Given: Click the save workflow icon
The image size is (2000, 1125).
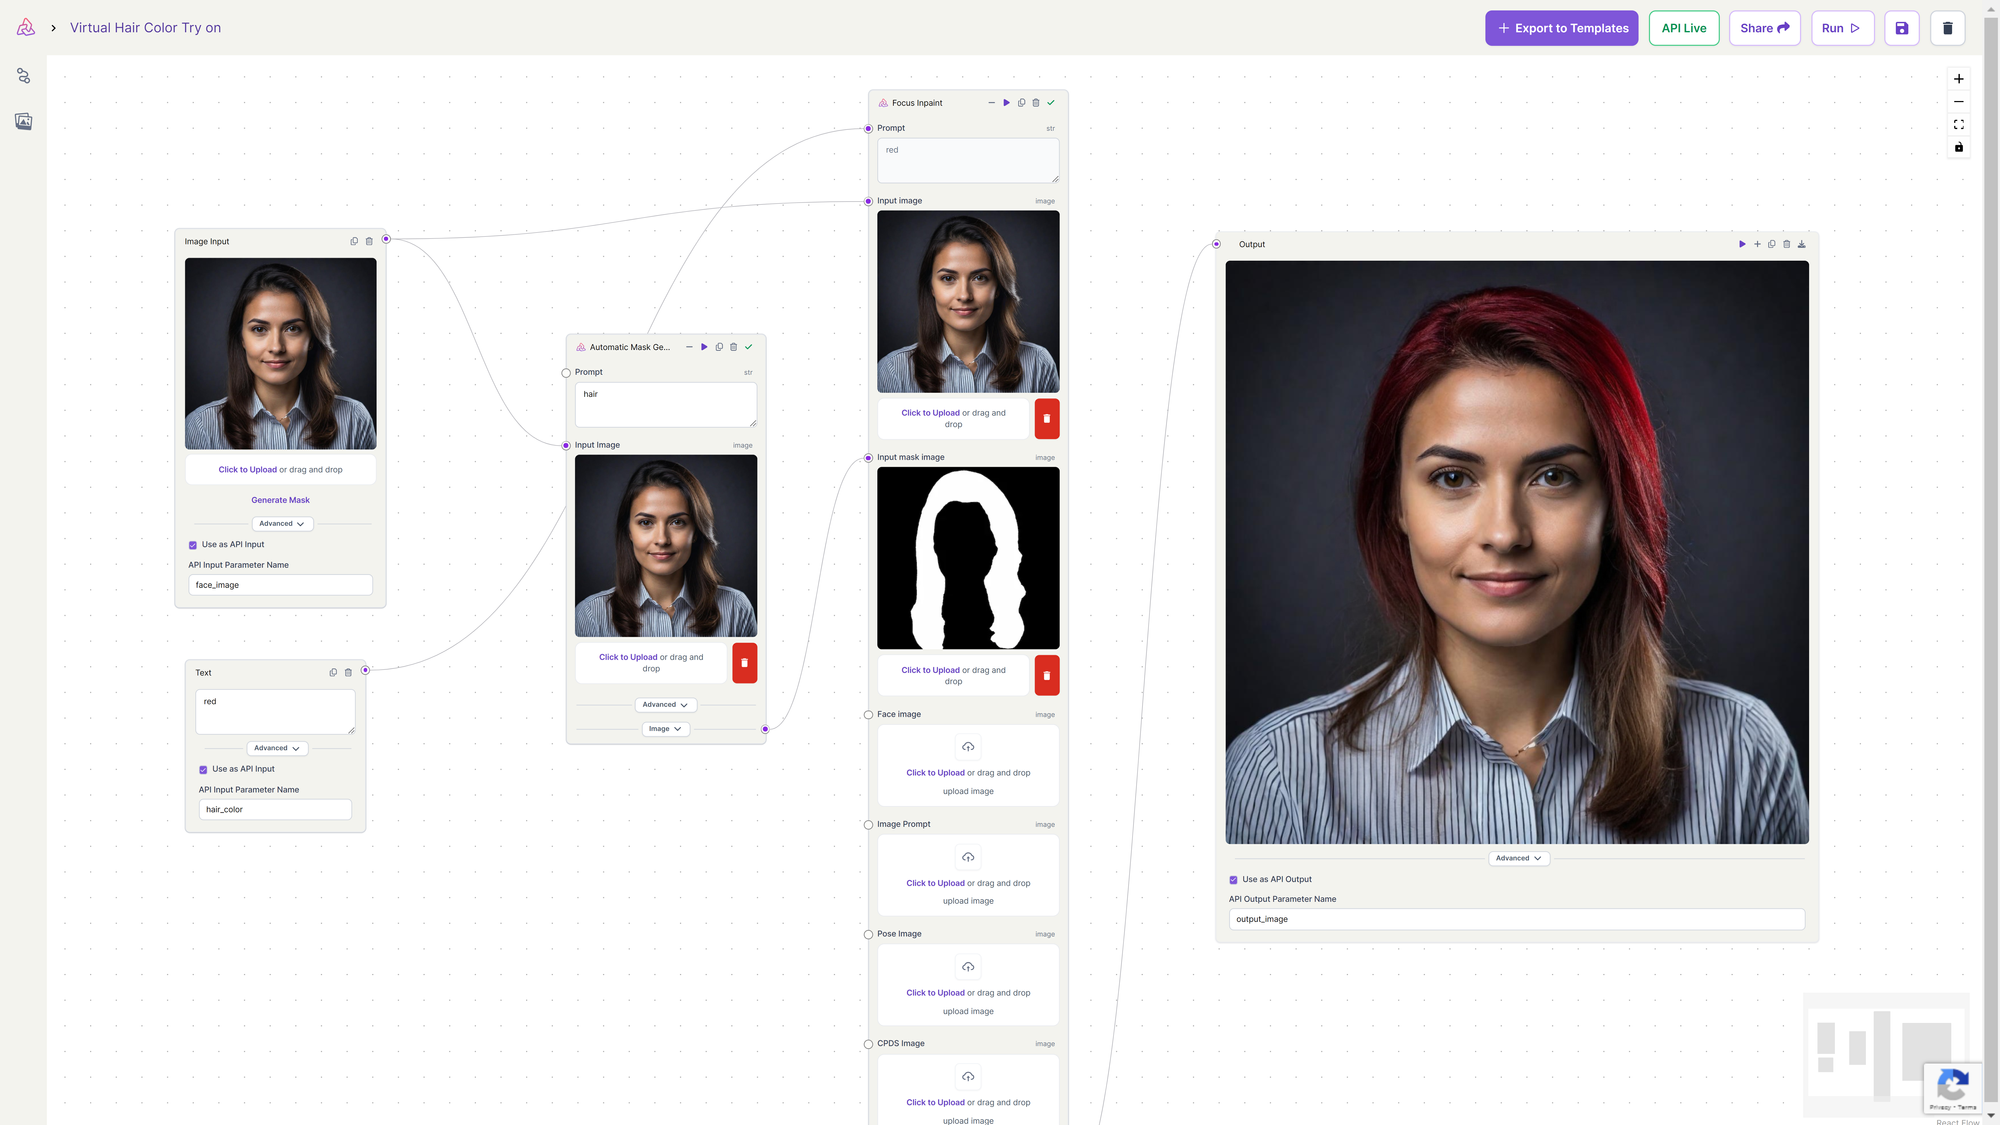Looking at the screenshot, I should pyautogui.click(x=1901, y=28).
